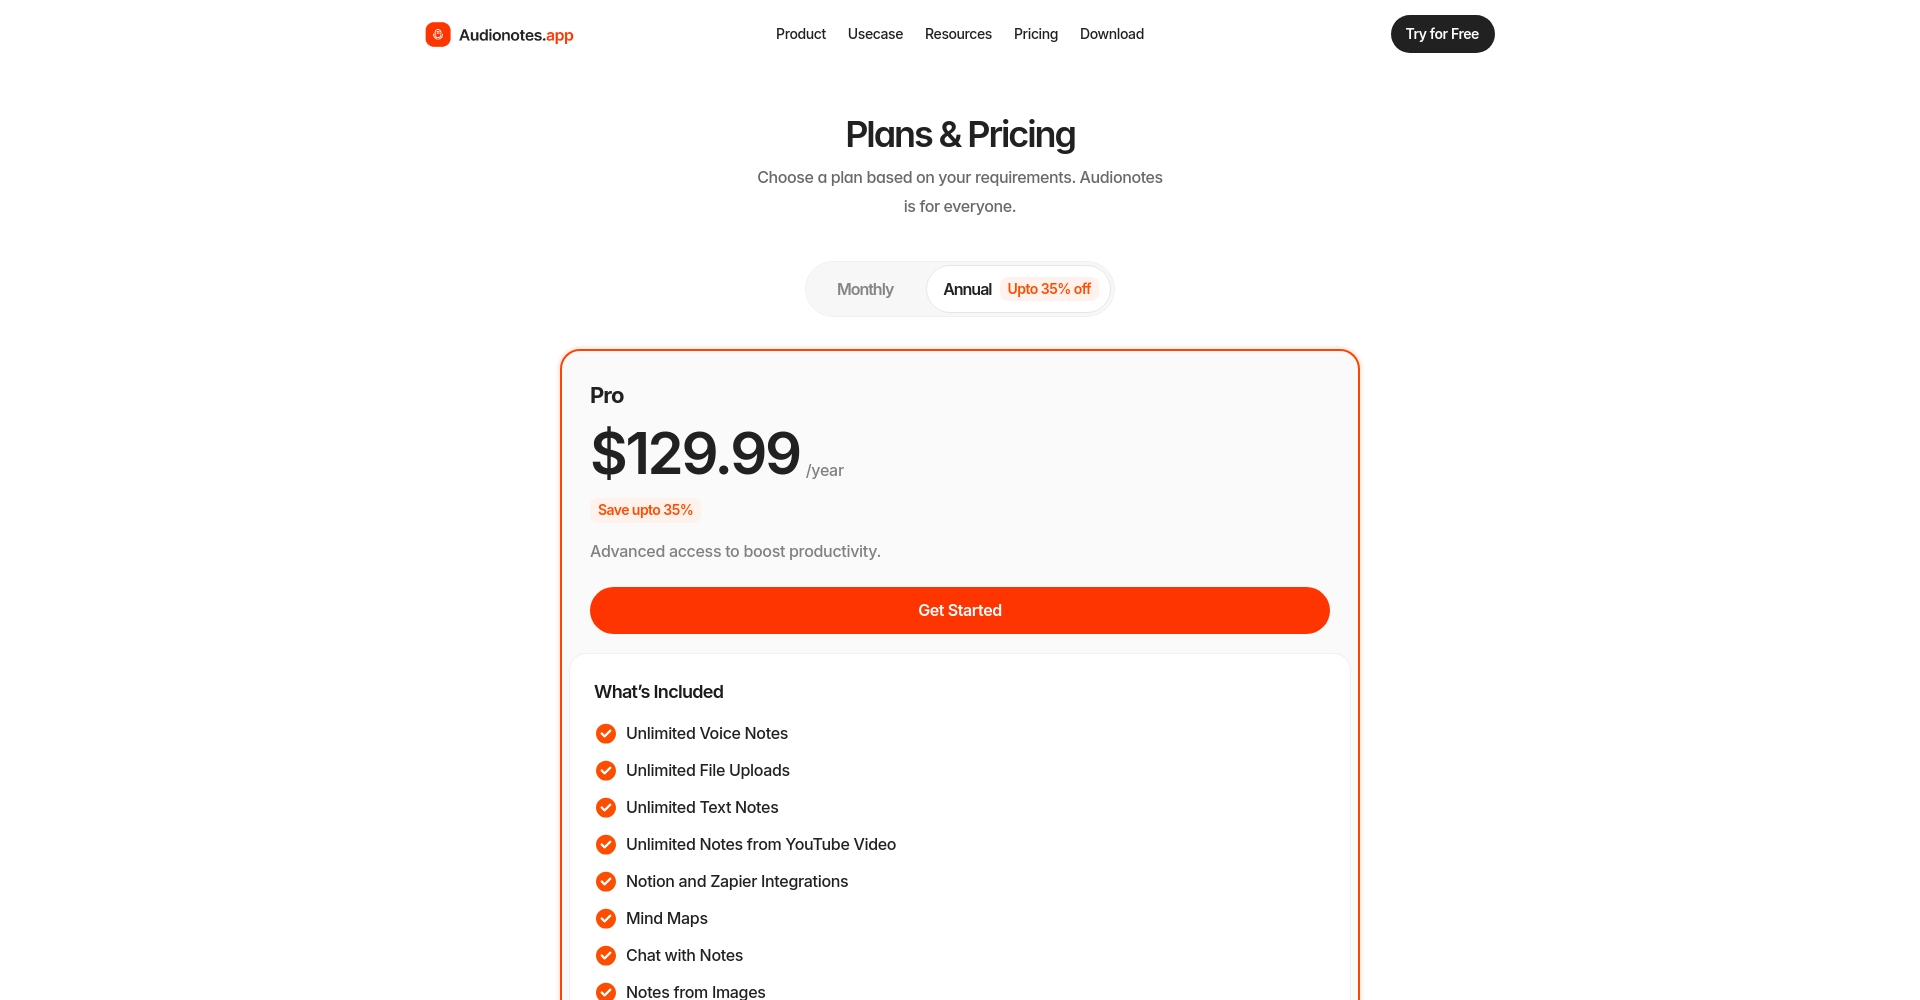The image size is (1920, 1000).
Task: Click checkmark beside Unlimited Notes from YouTube
Action: [606, 845]
